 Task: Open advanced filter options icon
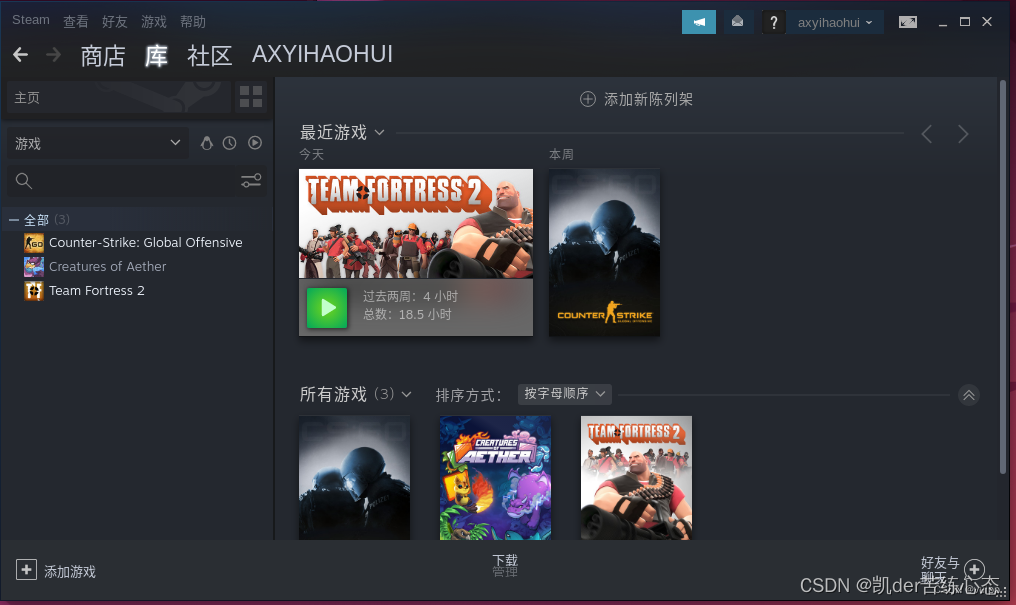pos(251,181)
